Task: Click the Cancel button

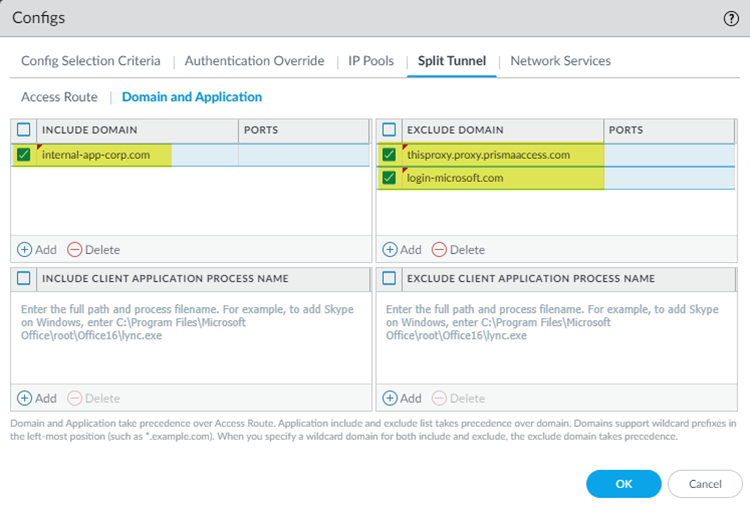Action: pyautogui.click(x=705, y=484)
